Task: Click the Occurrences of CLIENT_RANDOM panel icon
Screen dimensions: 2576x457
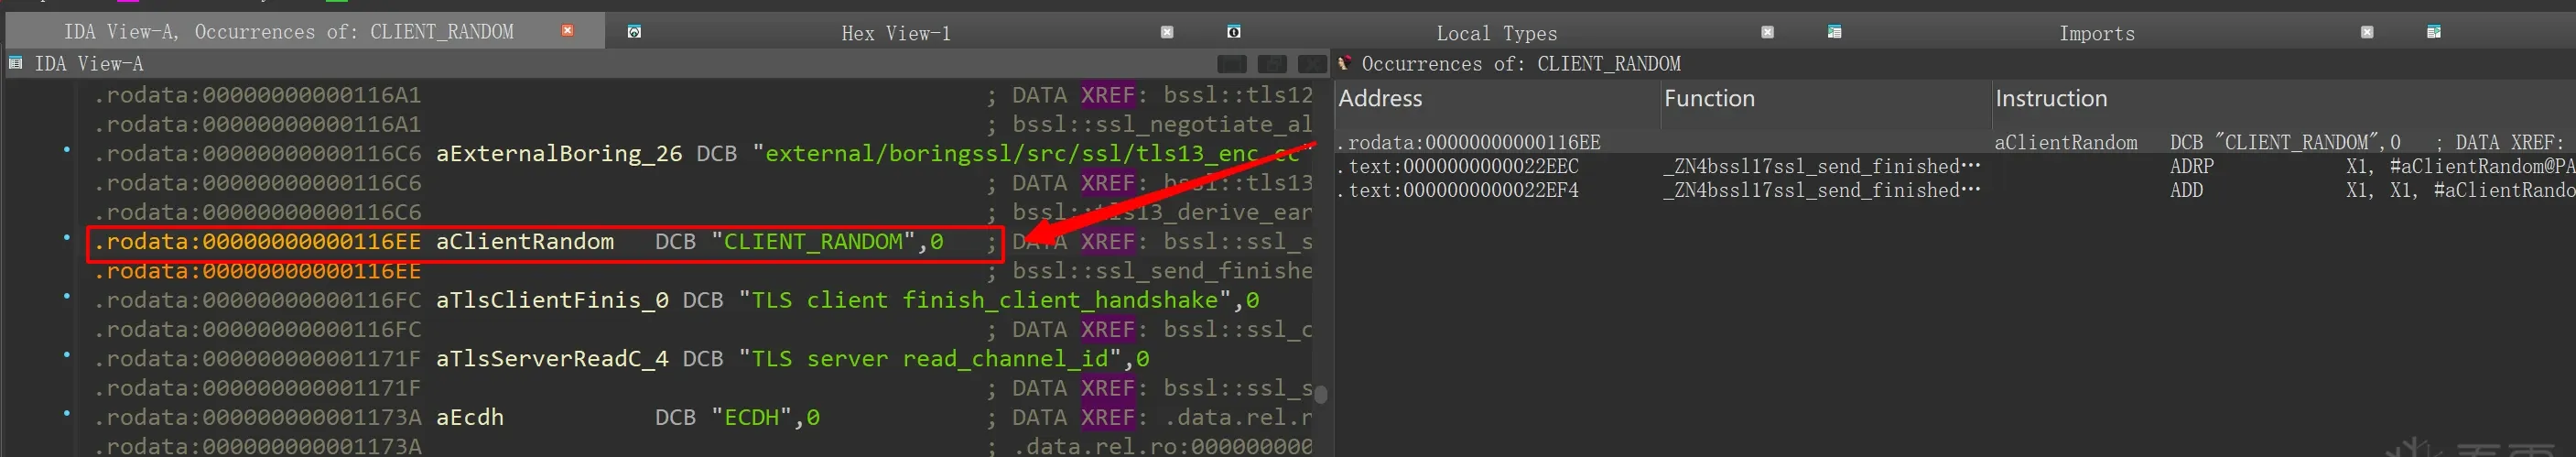Action: pos(1345,64)
